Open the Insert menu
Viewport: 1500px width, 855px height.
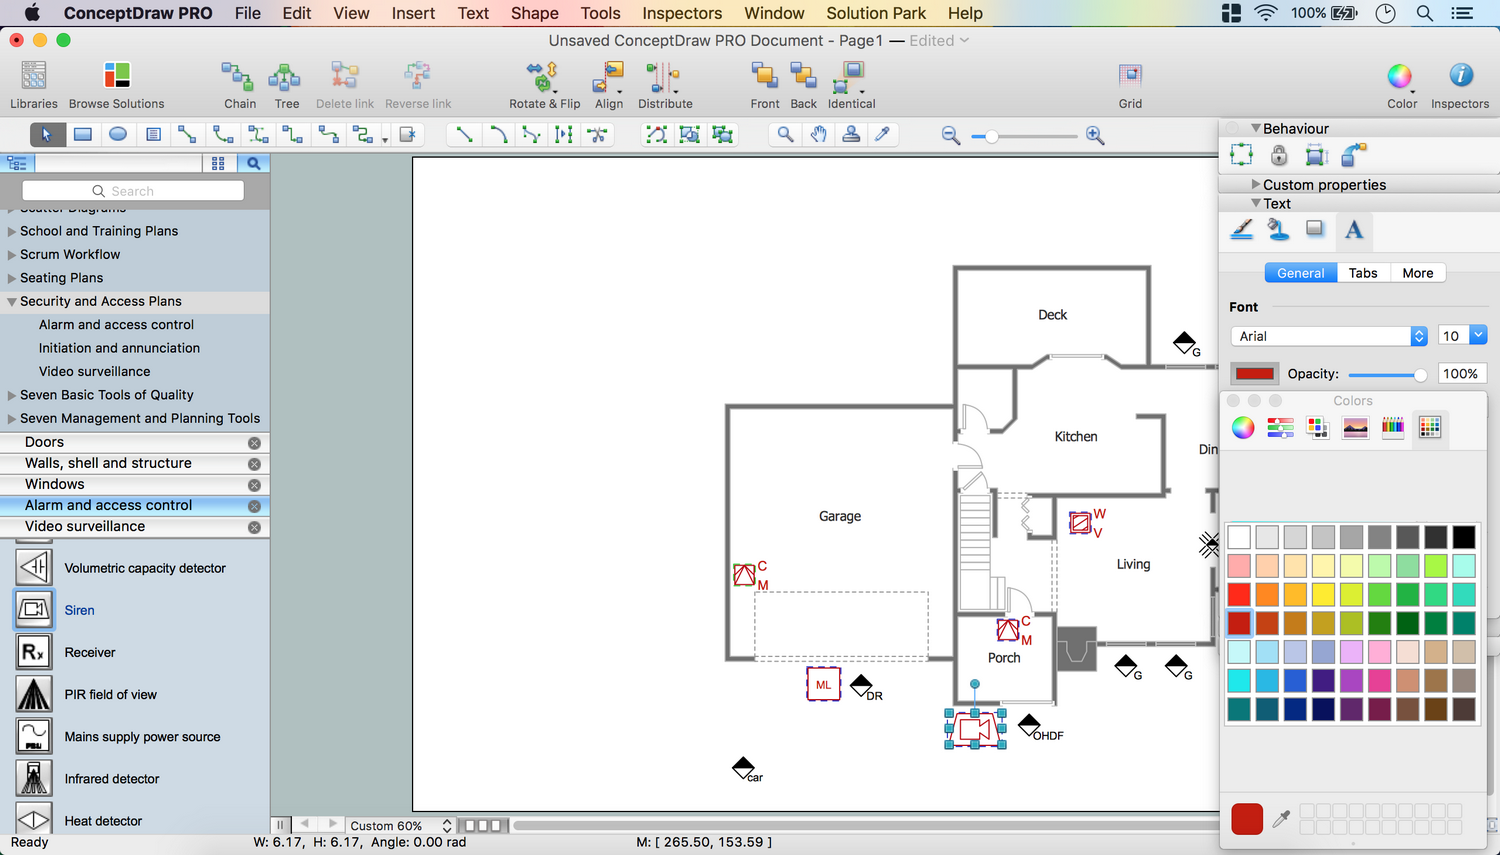tap(413, 13)
